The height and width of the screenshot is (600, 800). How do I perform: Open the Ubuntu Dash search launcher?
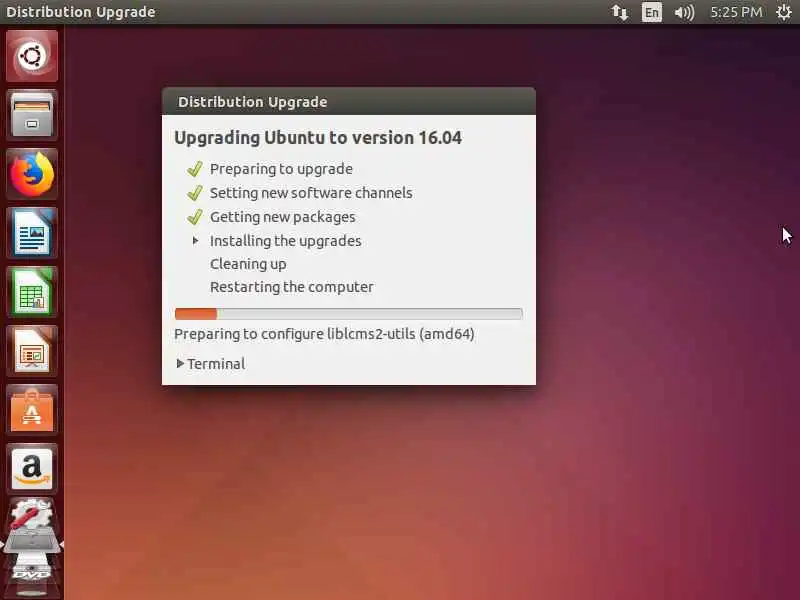coord(32,56)
